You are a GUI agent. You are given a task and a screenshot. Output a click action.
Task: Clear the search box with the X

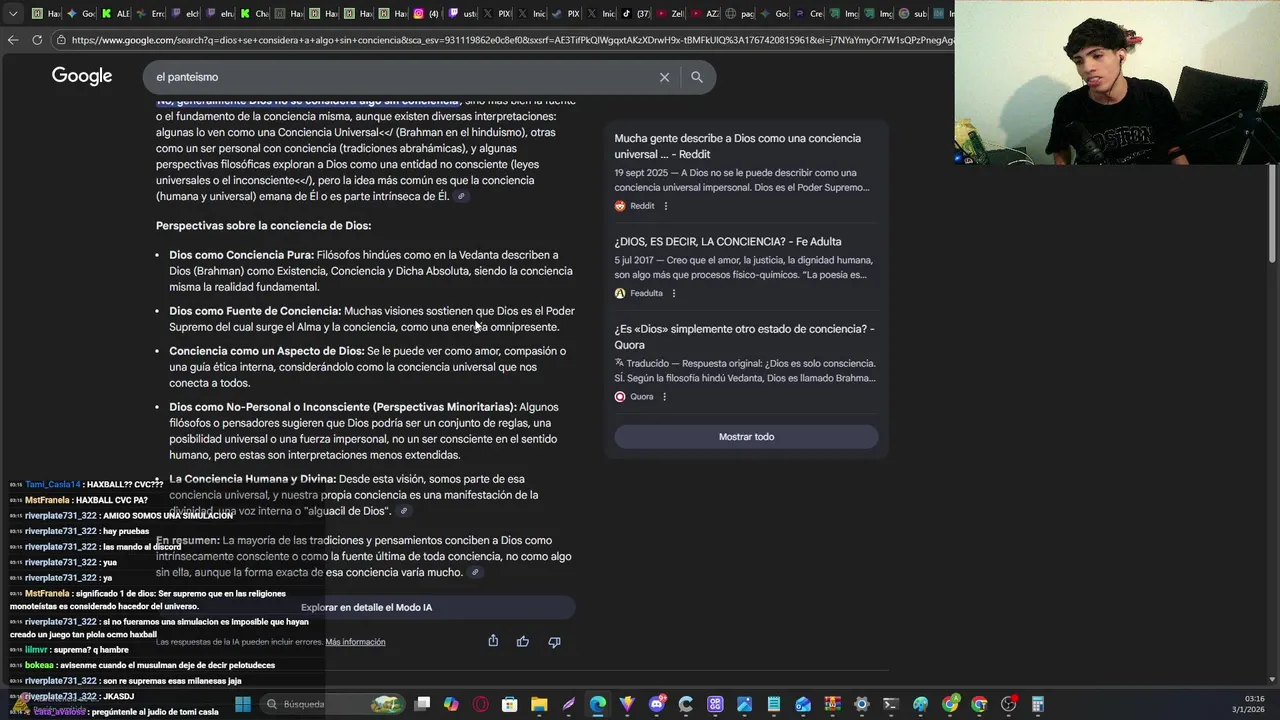[x=664, y=77]
